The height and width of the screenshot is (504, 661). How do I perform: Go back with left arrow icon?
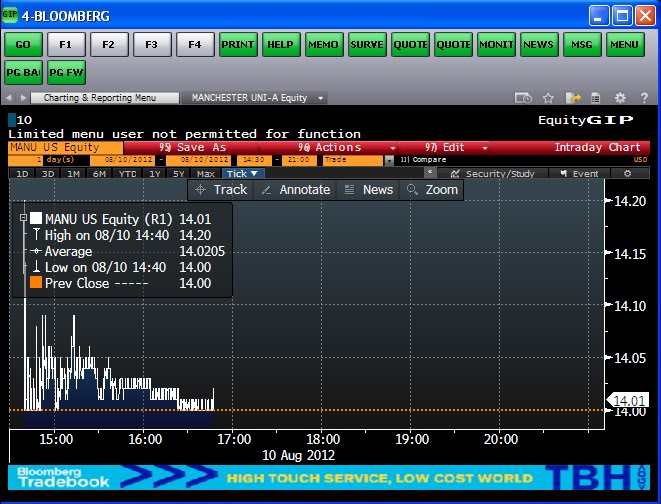coord(9,98)
